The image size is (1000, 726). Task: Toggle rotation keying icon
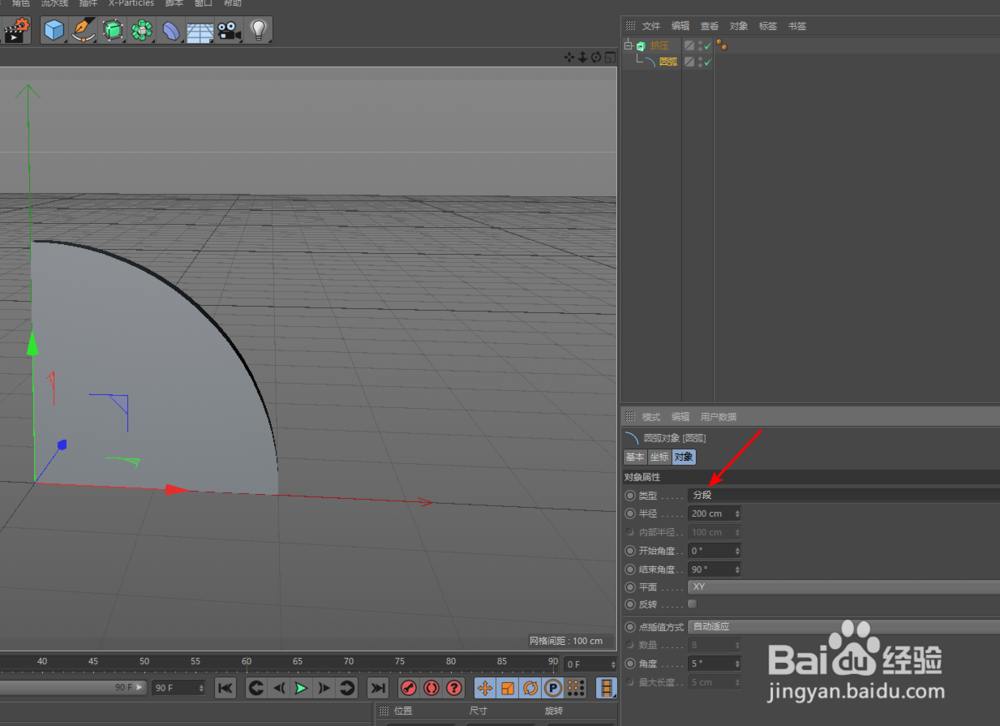pos(530,688)
